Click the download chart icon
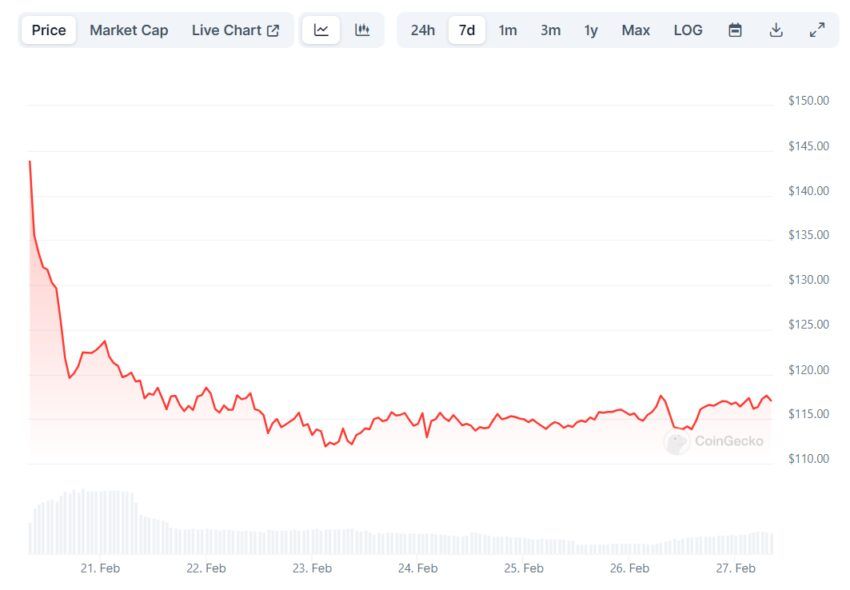The width and height of the screenshot is (850, 590). coord(776,30)
